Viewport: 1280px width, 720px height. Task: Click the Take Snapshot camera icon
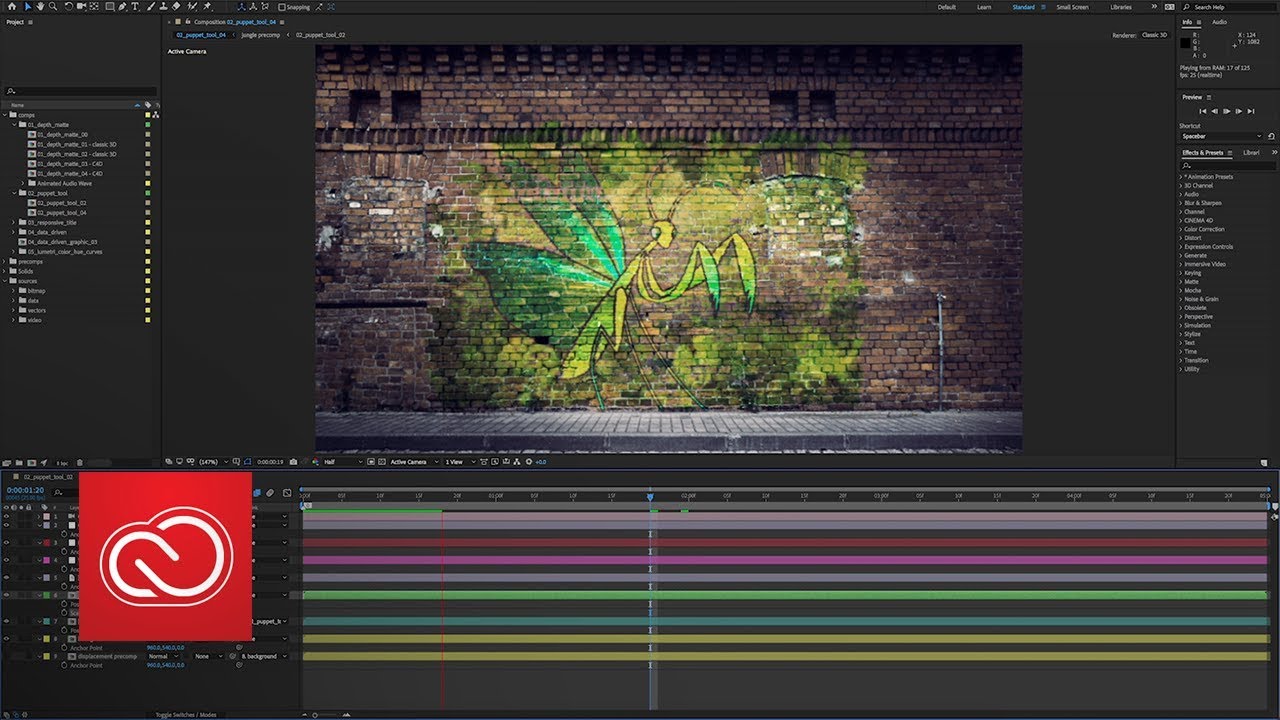pyautogui.click(x=293, y=462)
